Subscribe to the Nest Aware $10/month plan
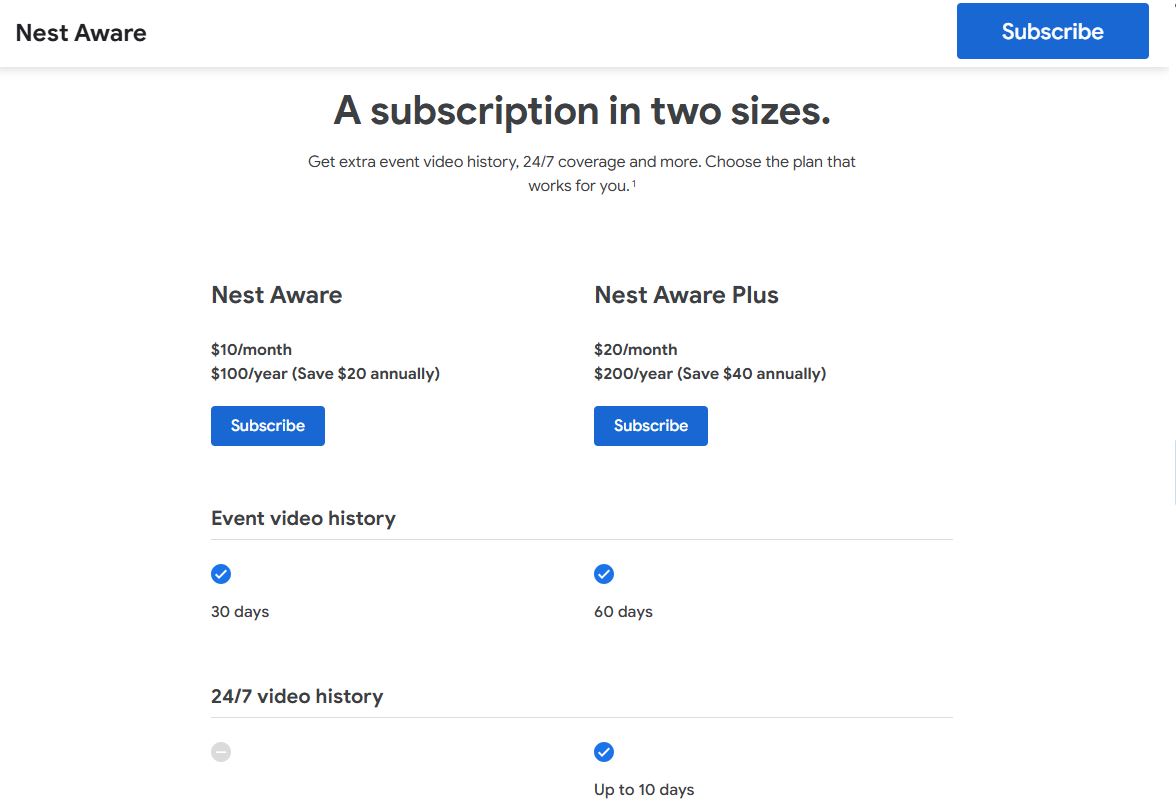The image size is (1176, 807). 268,426
